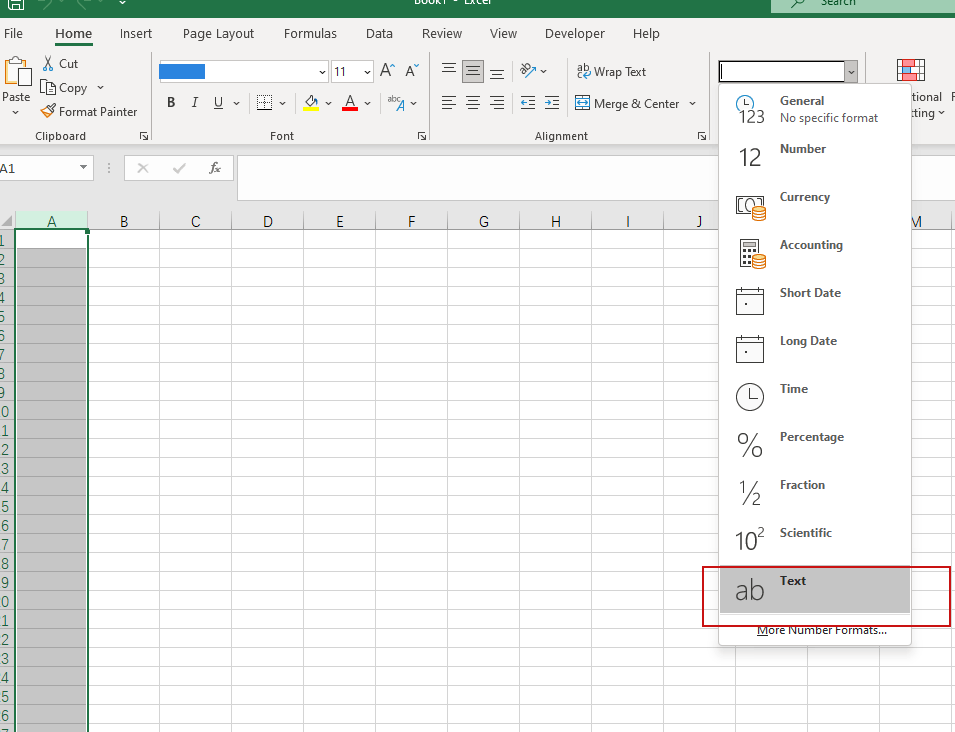Decrease indent of cell content
Screen dimensions: 955x732
[528, 103]
